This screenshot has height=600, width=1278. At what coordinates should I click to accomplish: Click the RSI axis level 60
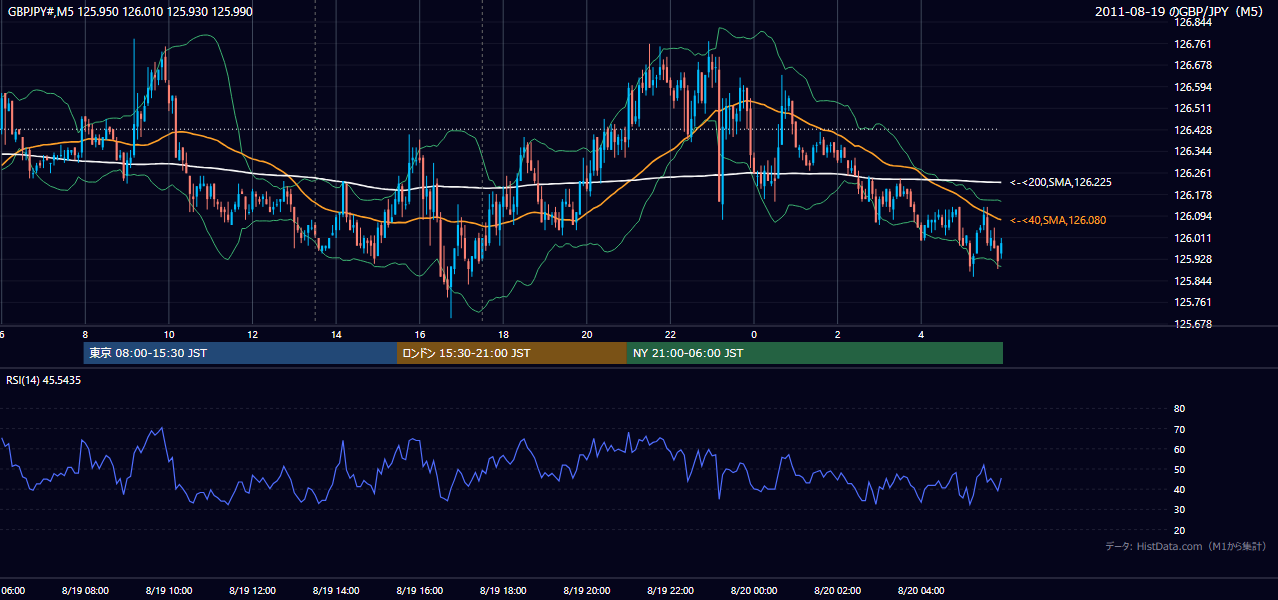click(1179, 449)
